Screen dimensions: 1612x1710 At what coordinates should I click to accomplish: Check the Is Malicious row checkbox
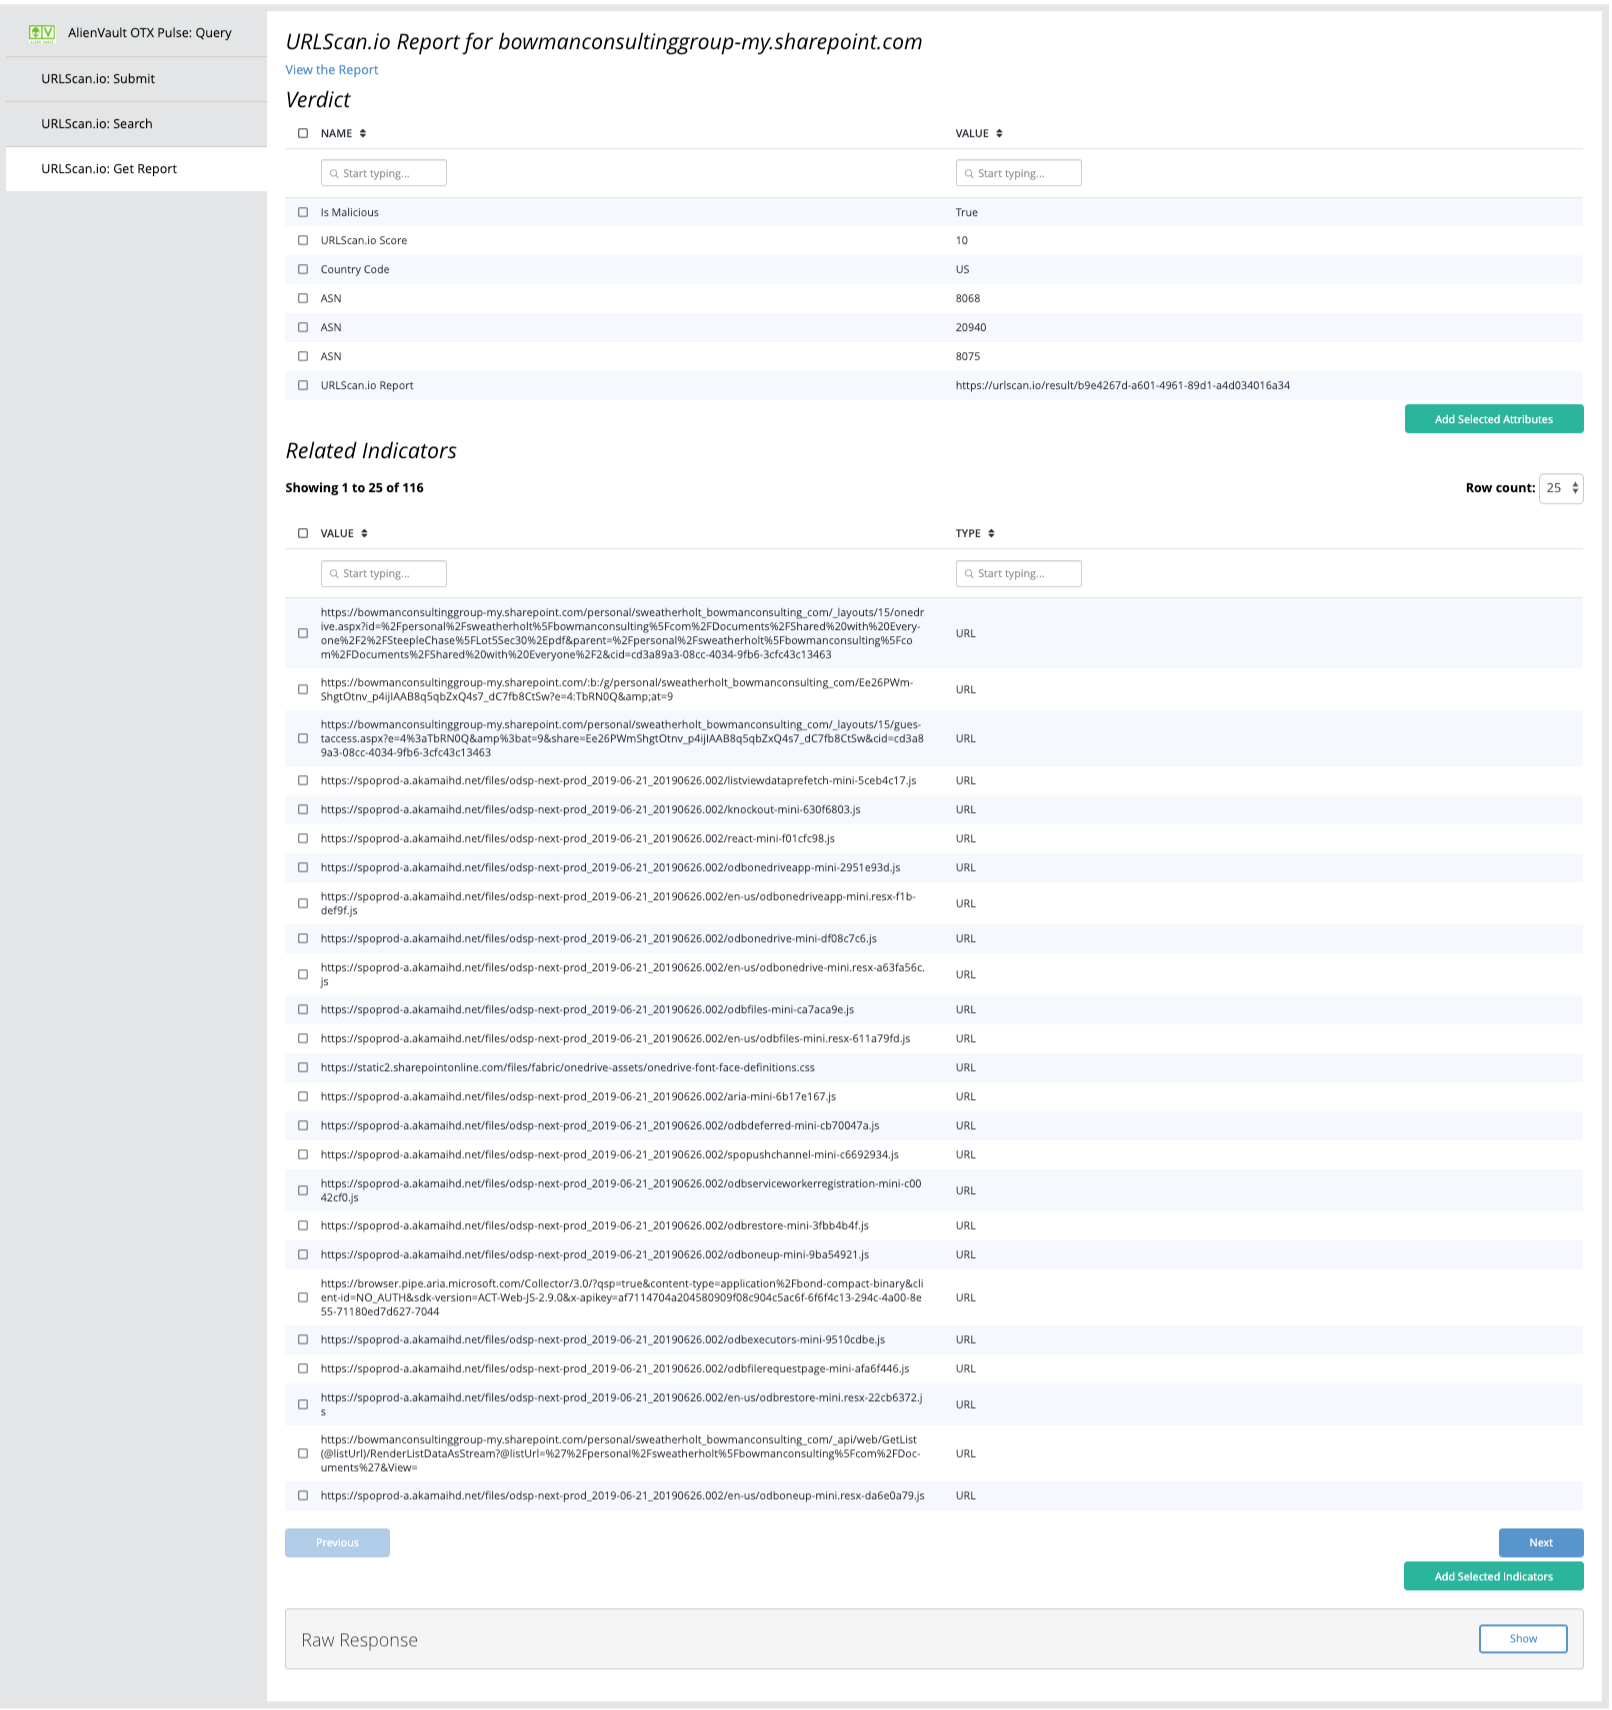coord(303,213)
